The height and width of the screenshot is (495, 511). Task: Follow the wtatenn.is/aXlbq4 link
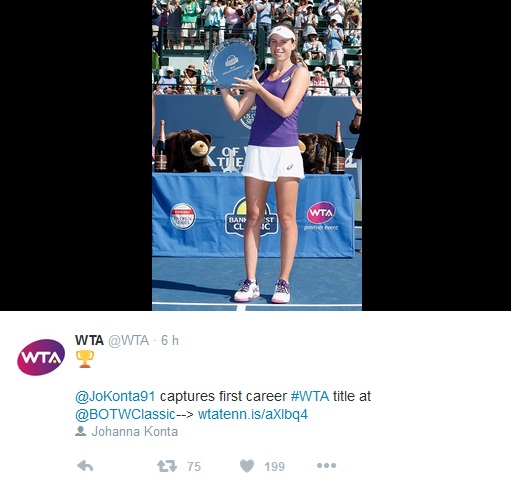pyautogui.click(x=253, y=414)
